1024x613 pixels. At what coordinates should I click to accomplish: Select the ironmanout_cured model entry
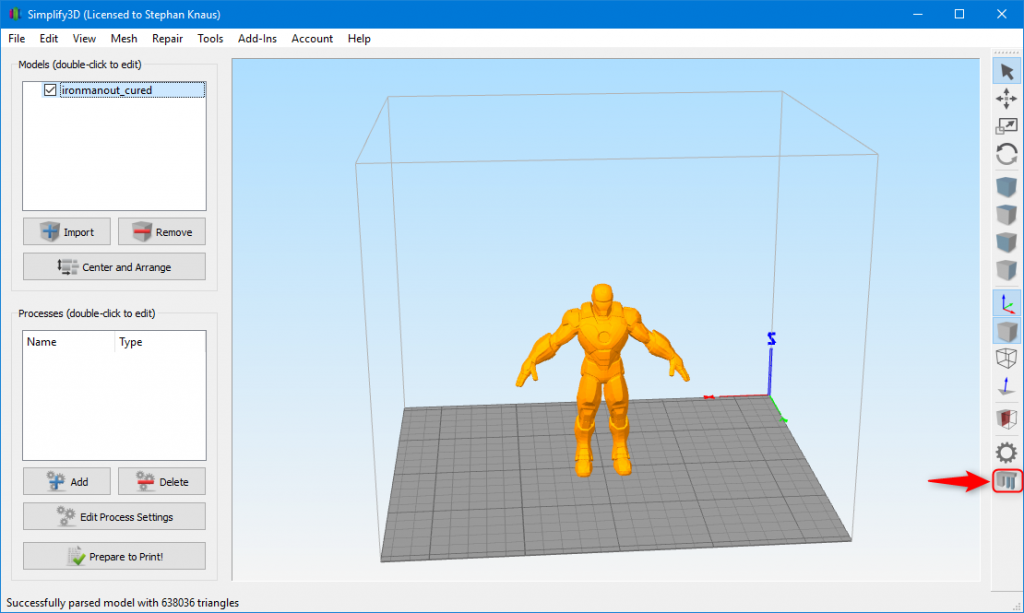pyautogui.click(x=110, y=89)
